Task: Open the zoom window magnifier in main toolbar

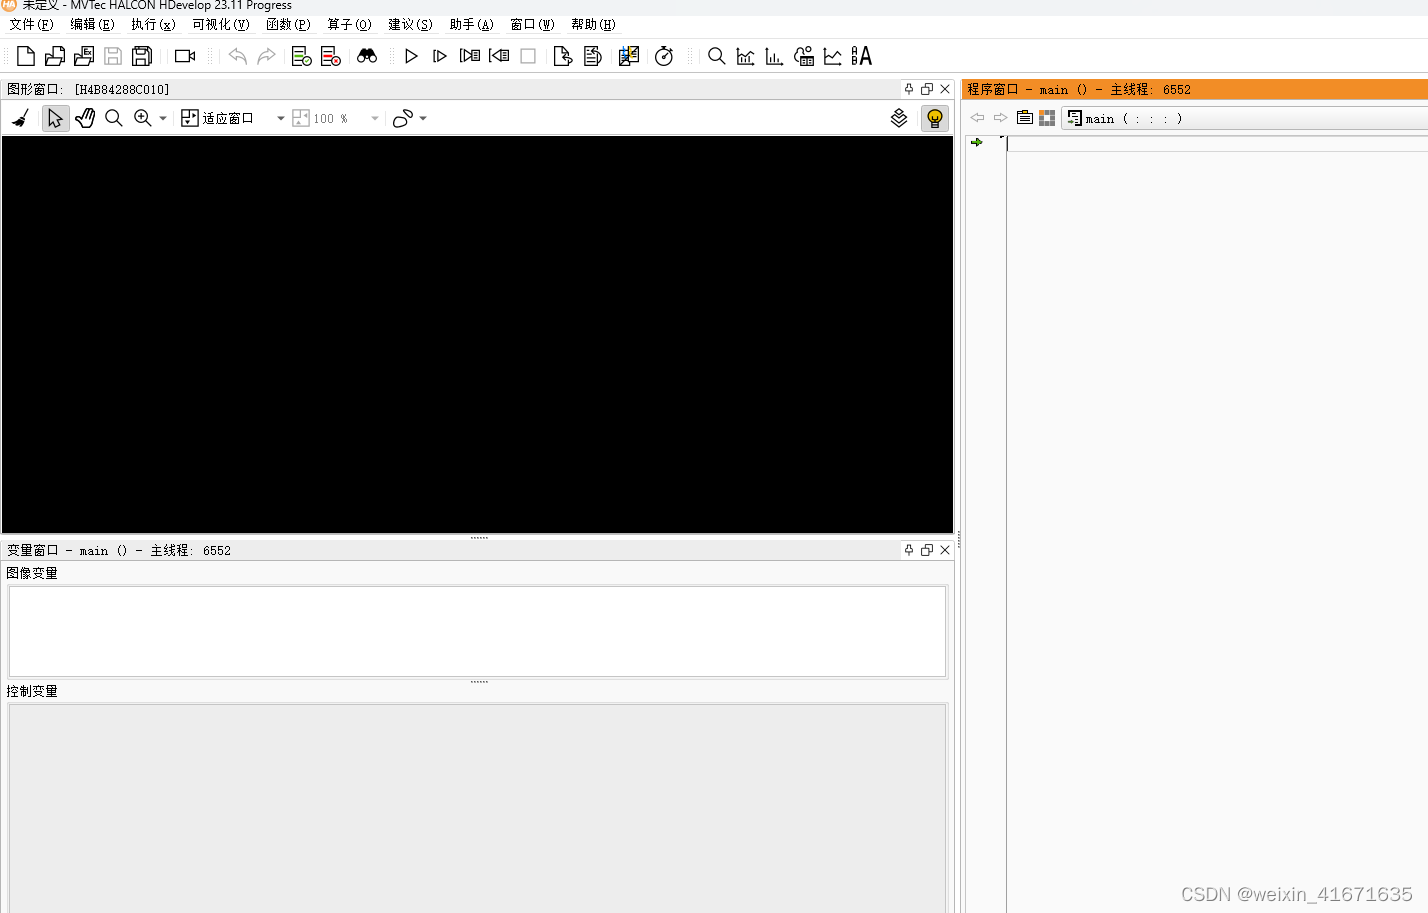Action: click(x=716, y=56)
